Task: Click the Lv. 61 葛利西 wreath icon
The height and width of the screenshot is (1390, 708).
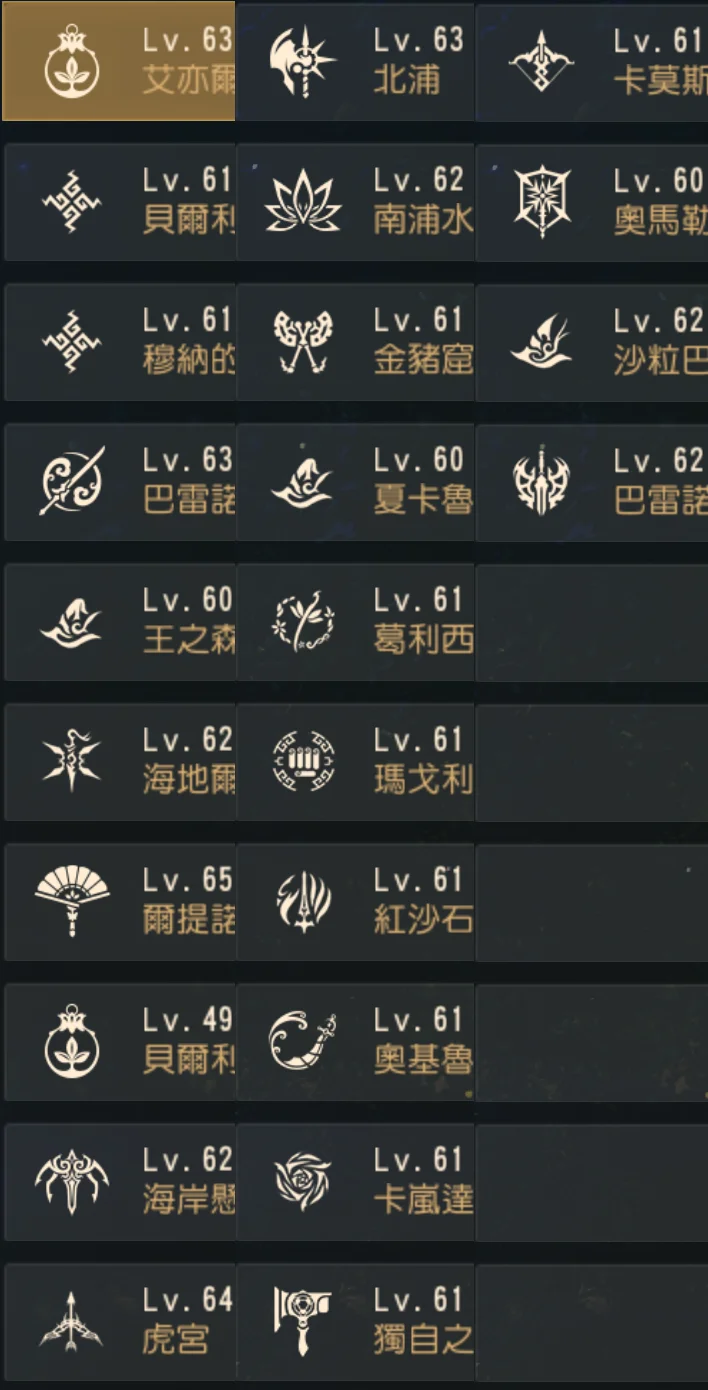Action: coord(303,622)
